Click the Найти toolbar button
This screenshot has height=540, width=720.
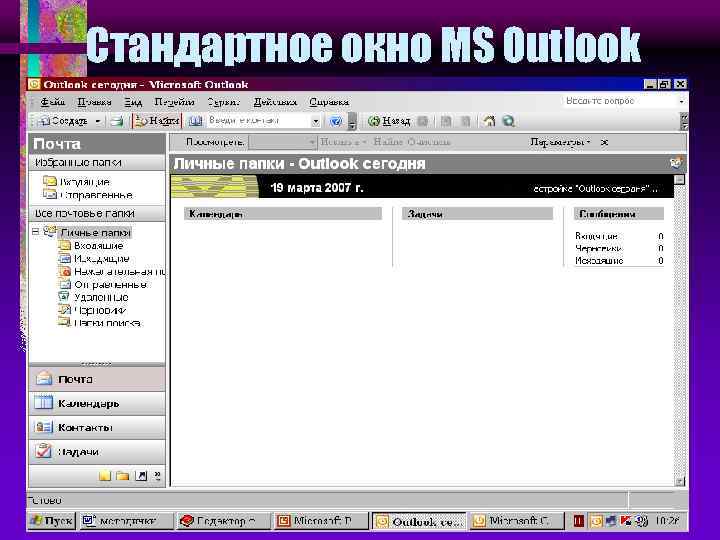pos(157,121)
